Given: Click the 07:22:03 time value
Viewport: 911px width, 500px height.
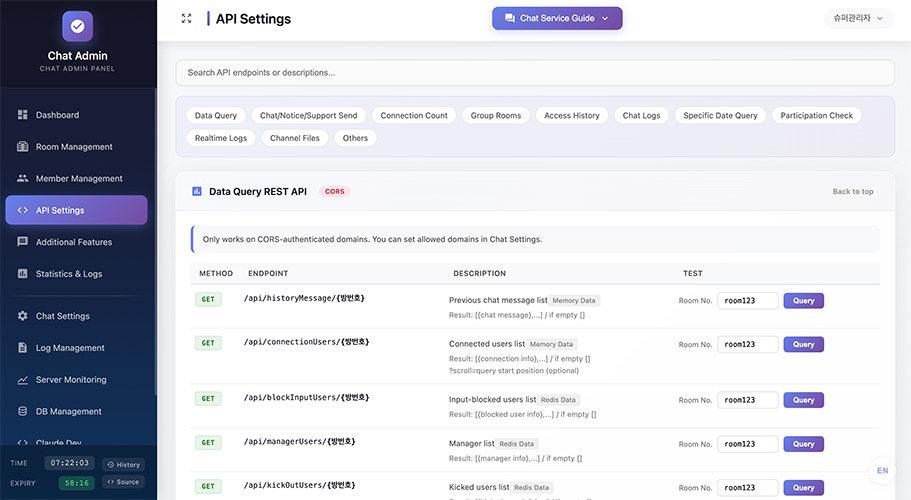Looking at the screenshot, I should point(70,463).
